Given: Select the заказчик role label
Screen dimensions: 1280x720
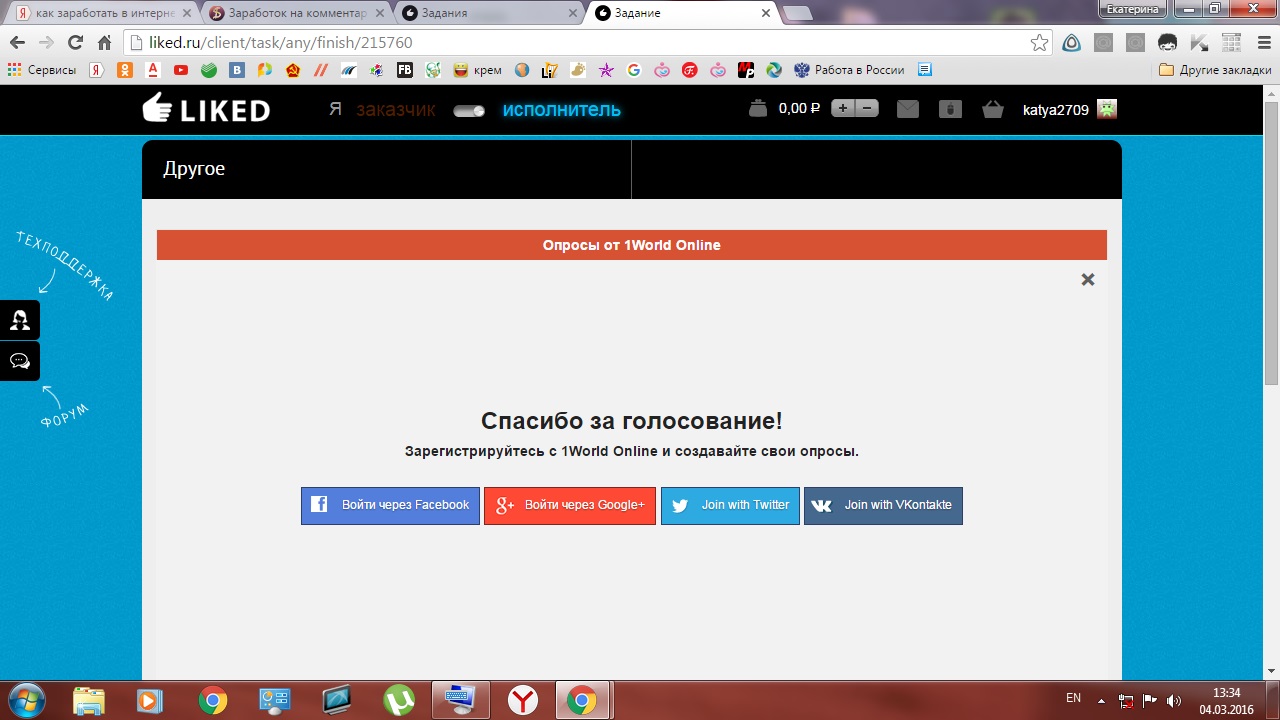Looking at the screenshot, I should [396, 110].
